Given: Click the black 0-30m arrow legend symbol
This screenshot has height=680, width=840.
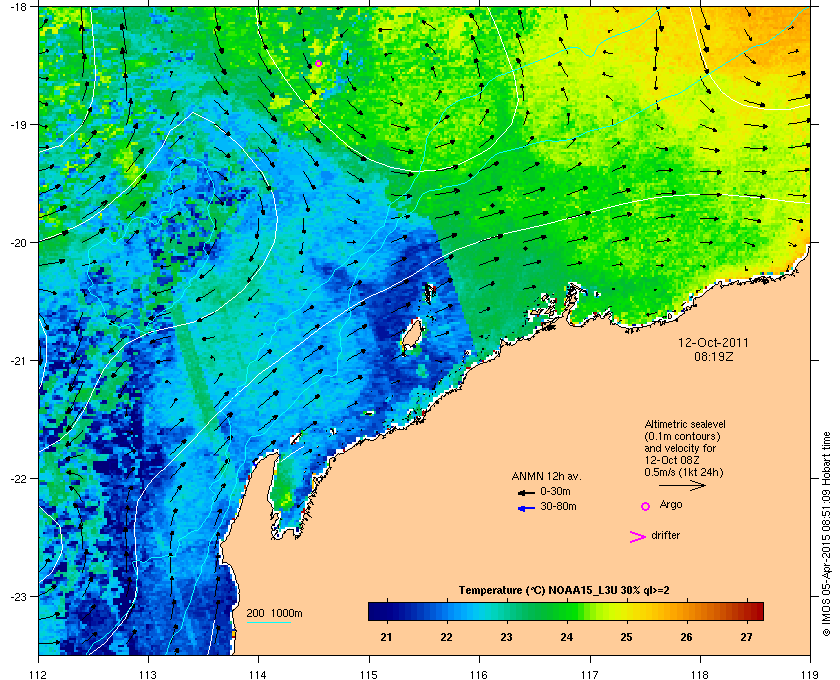Looking at the screenshot, I should [526, 493].
